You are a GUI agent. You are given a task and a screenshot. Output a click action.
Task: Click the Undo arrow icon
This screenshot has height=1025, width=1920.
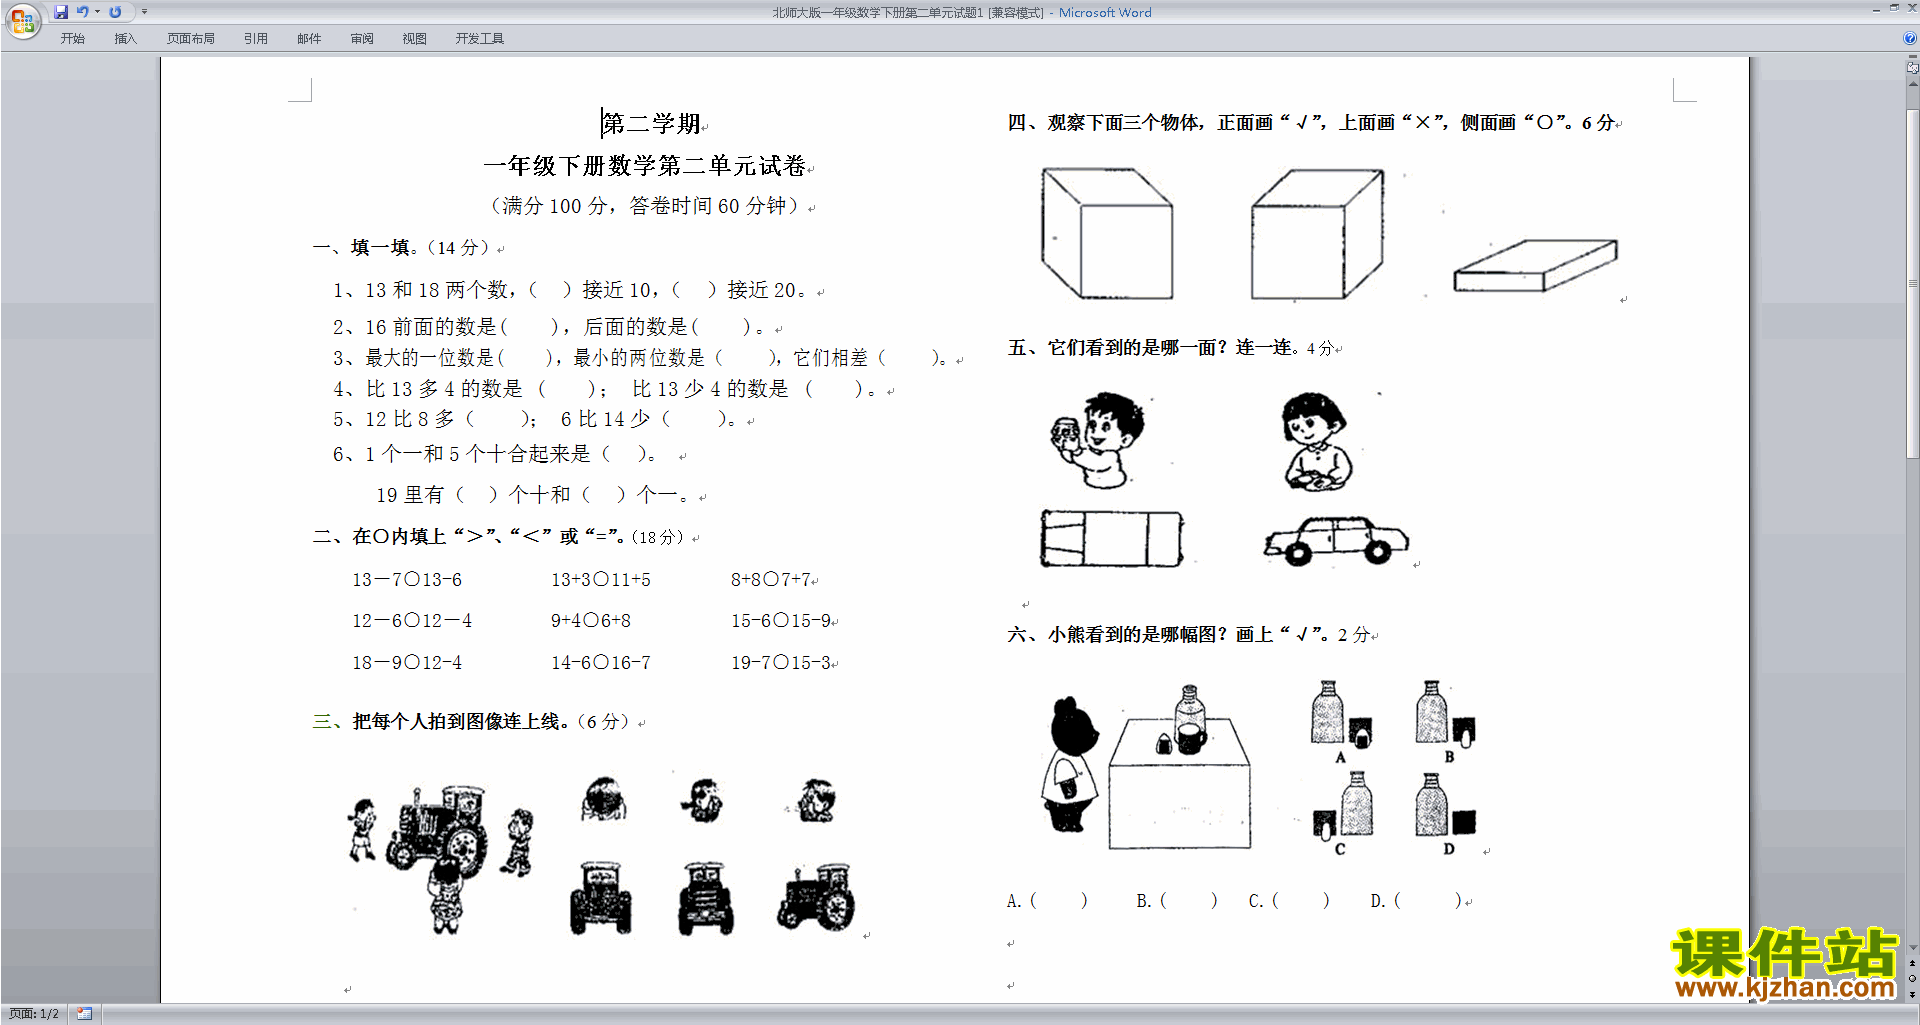click(83, 12)
